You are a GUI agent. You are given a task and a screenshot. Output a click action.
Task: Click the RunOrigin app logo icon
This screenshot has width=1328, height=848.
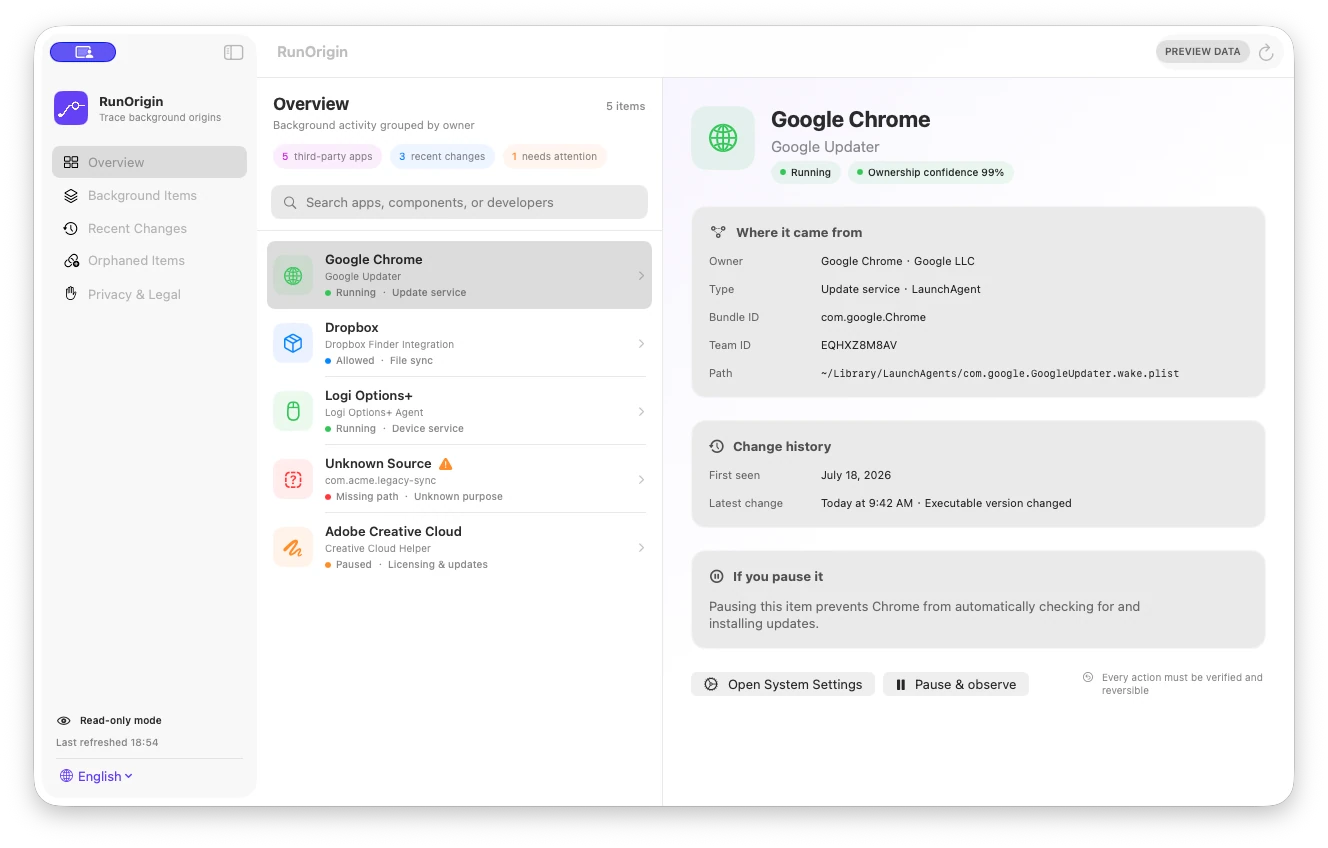pos(71,108)
